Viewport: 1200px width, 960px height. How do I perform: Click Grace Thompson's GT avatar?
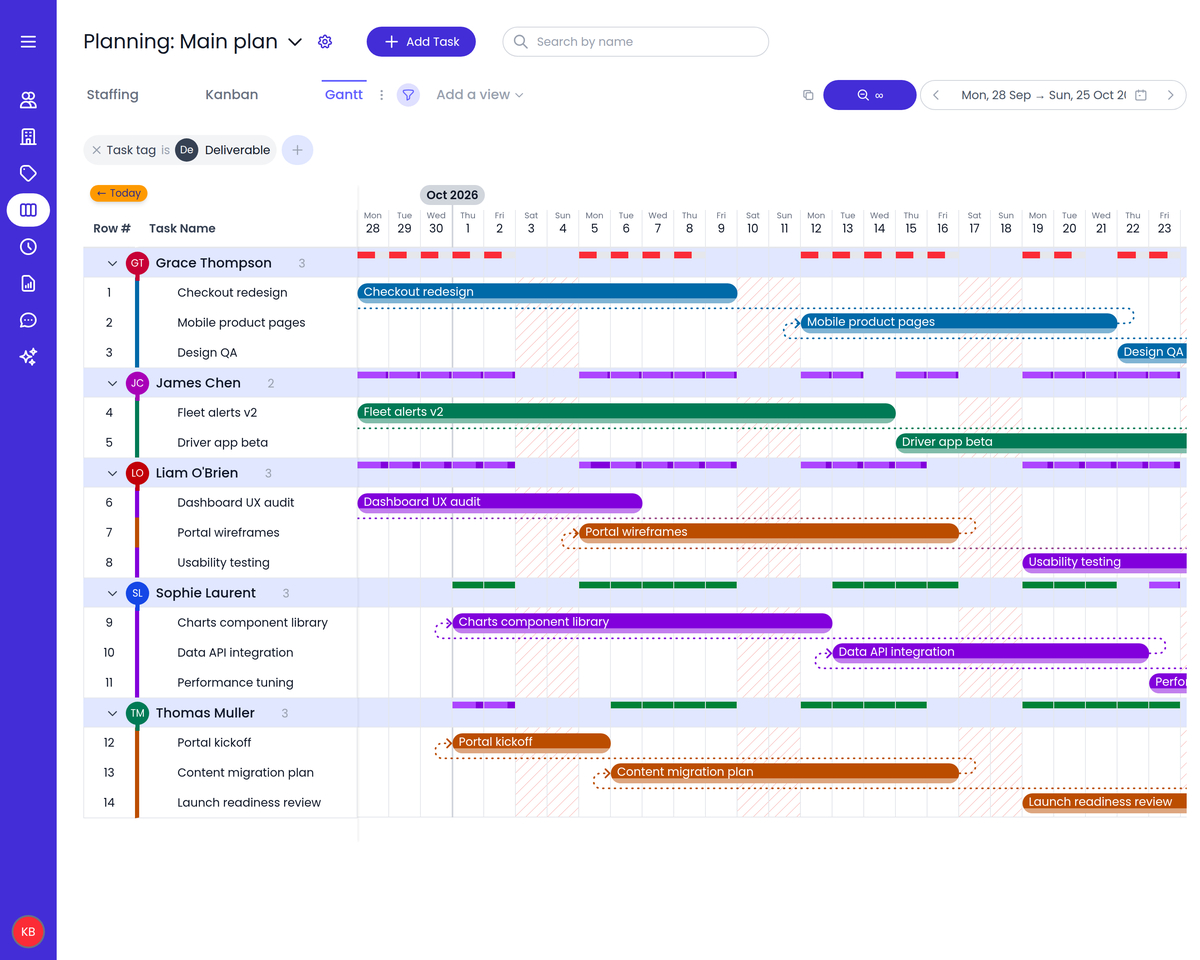pos(137,263)
